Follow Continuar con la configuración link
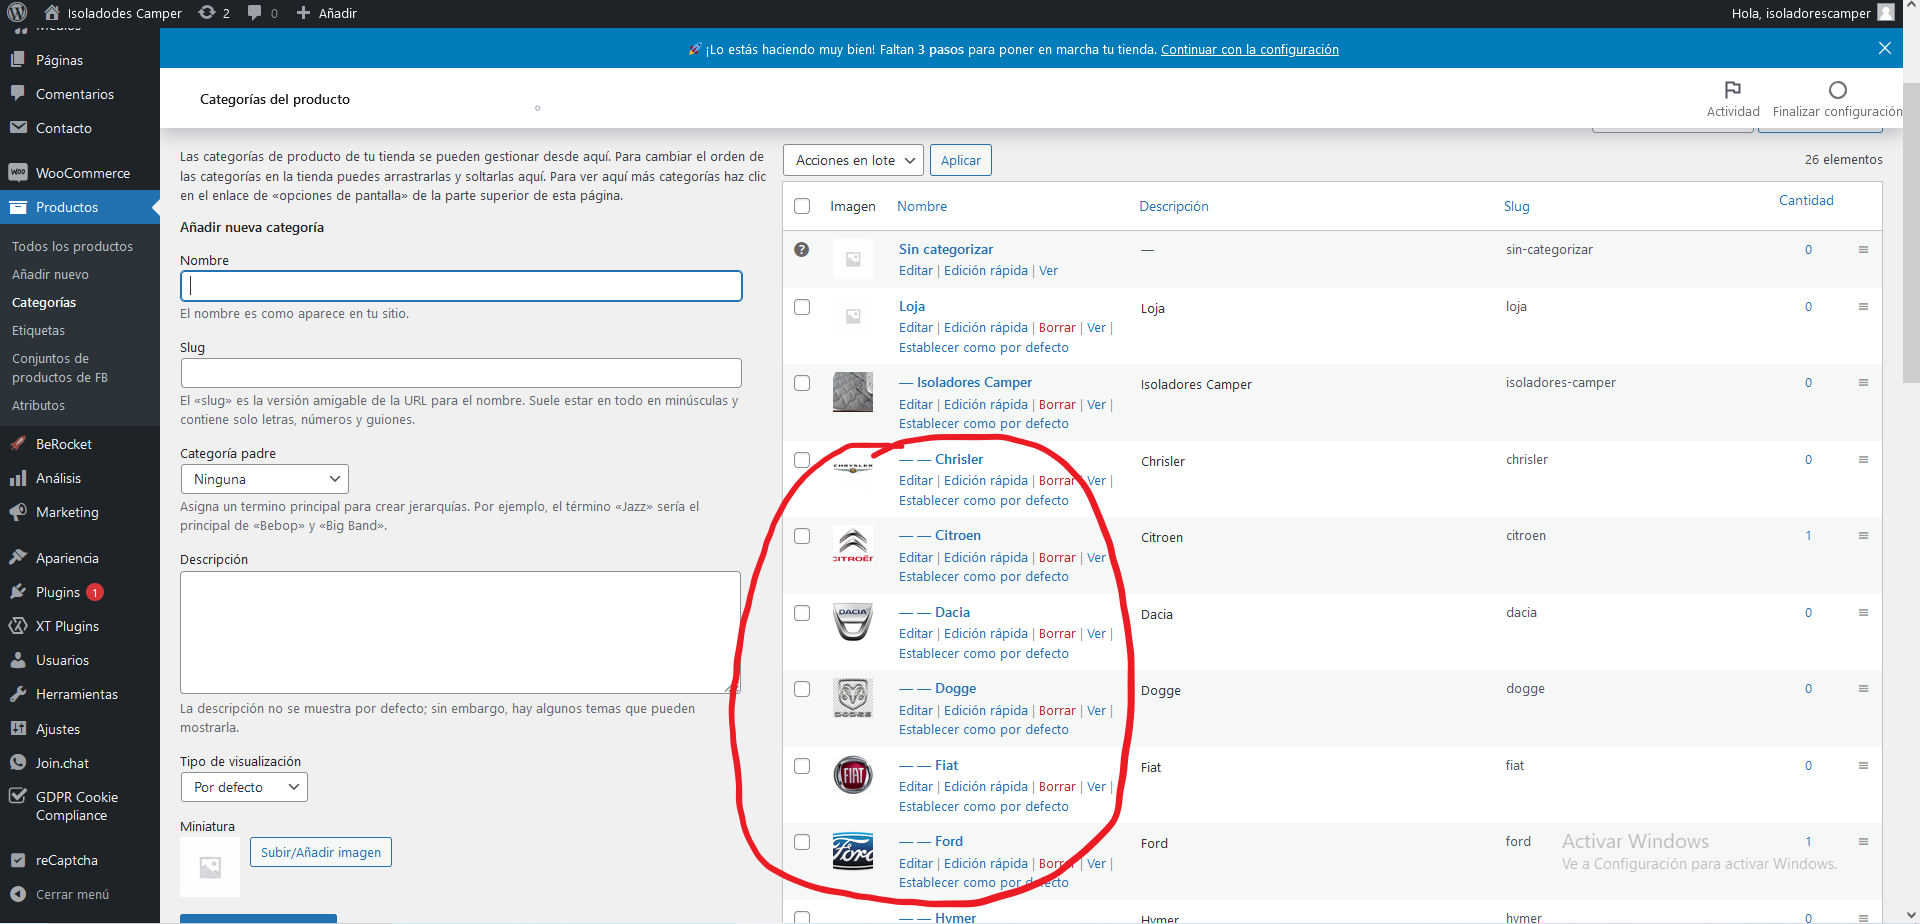Image resolution: width=1920 pixels, height=924 pixels. pos(1250,49)
